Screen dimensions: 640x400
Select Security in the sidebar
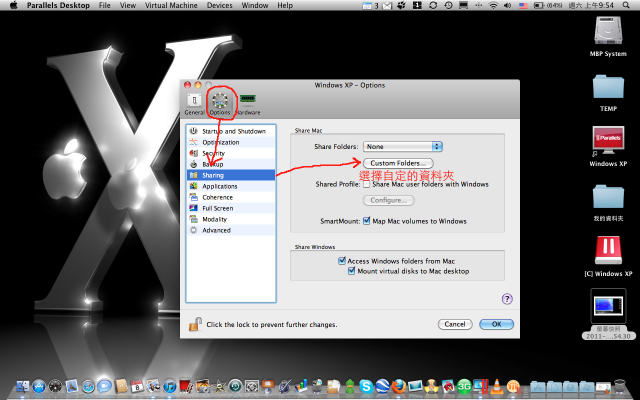click(x=231, y=153)
